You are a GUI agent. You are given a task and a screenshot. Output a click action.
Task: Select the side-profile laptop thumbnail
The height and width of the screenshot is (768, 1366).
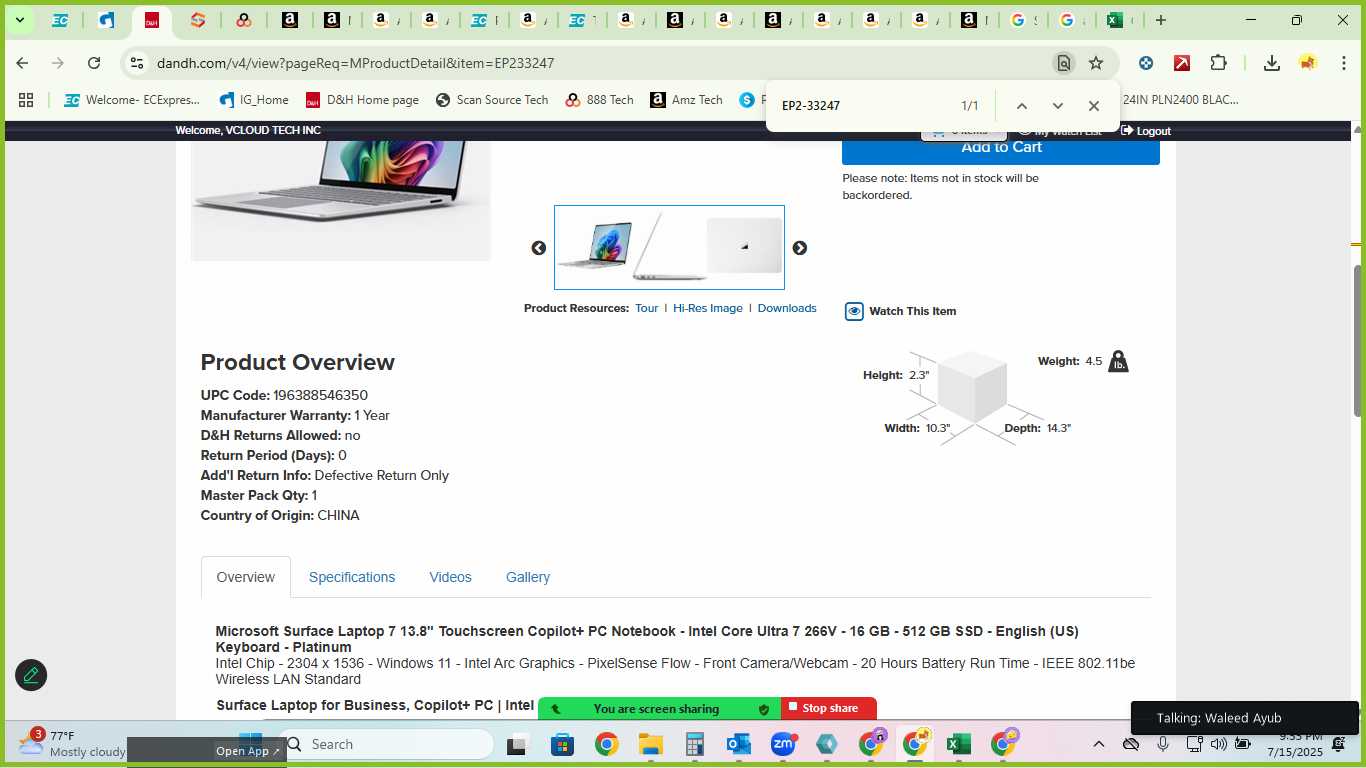(668, 246)
